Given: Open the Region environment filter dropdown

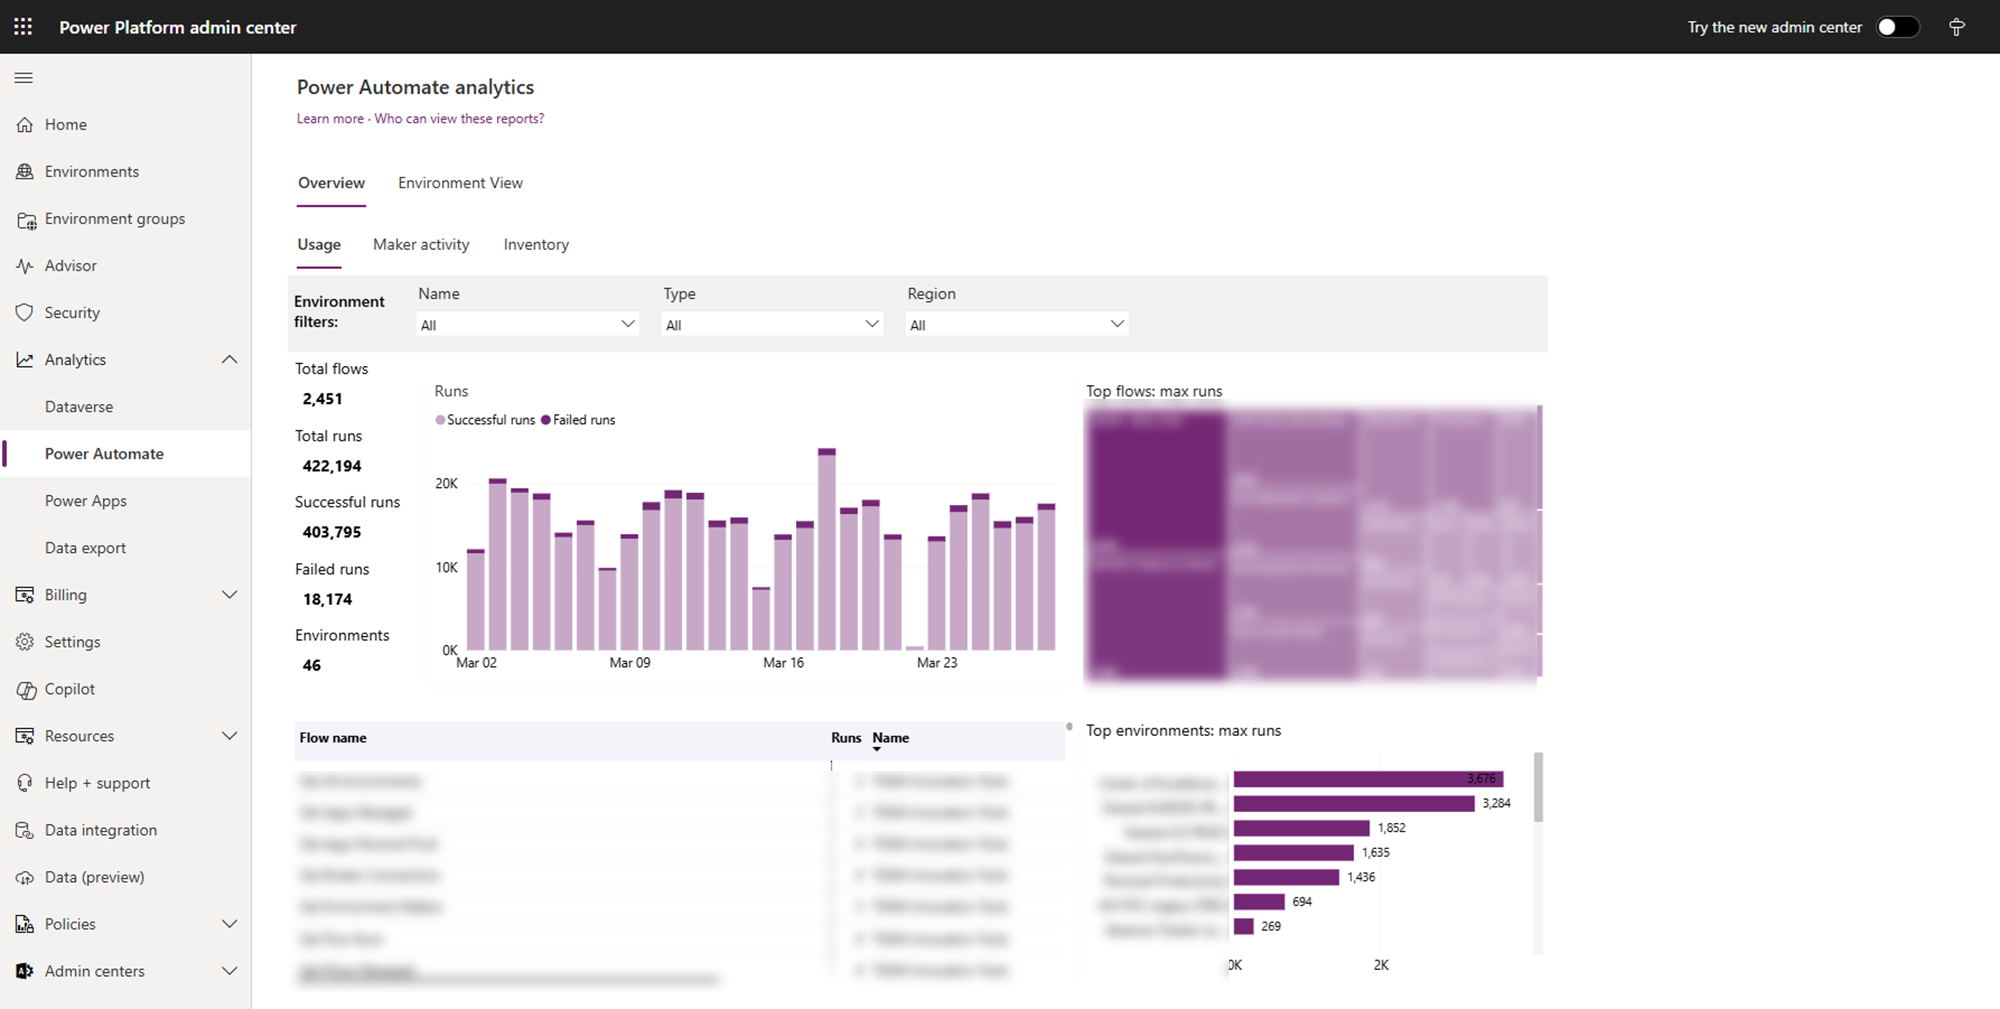Looking at the screenshot, I should tap(1017, 324).
